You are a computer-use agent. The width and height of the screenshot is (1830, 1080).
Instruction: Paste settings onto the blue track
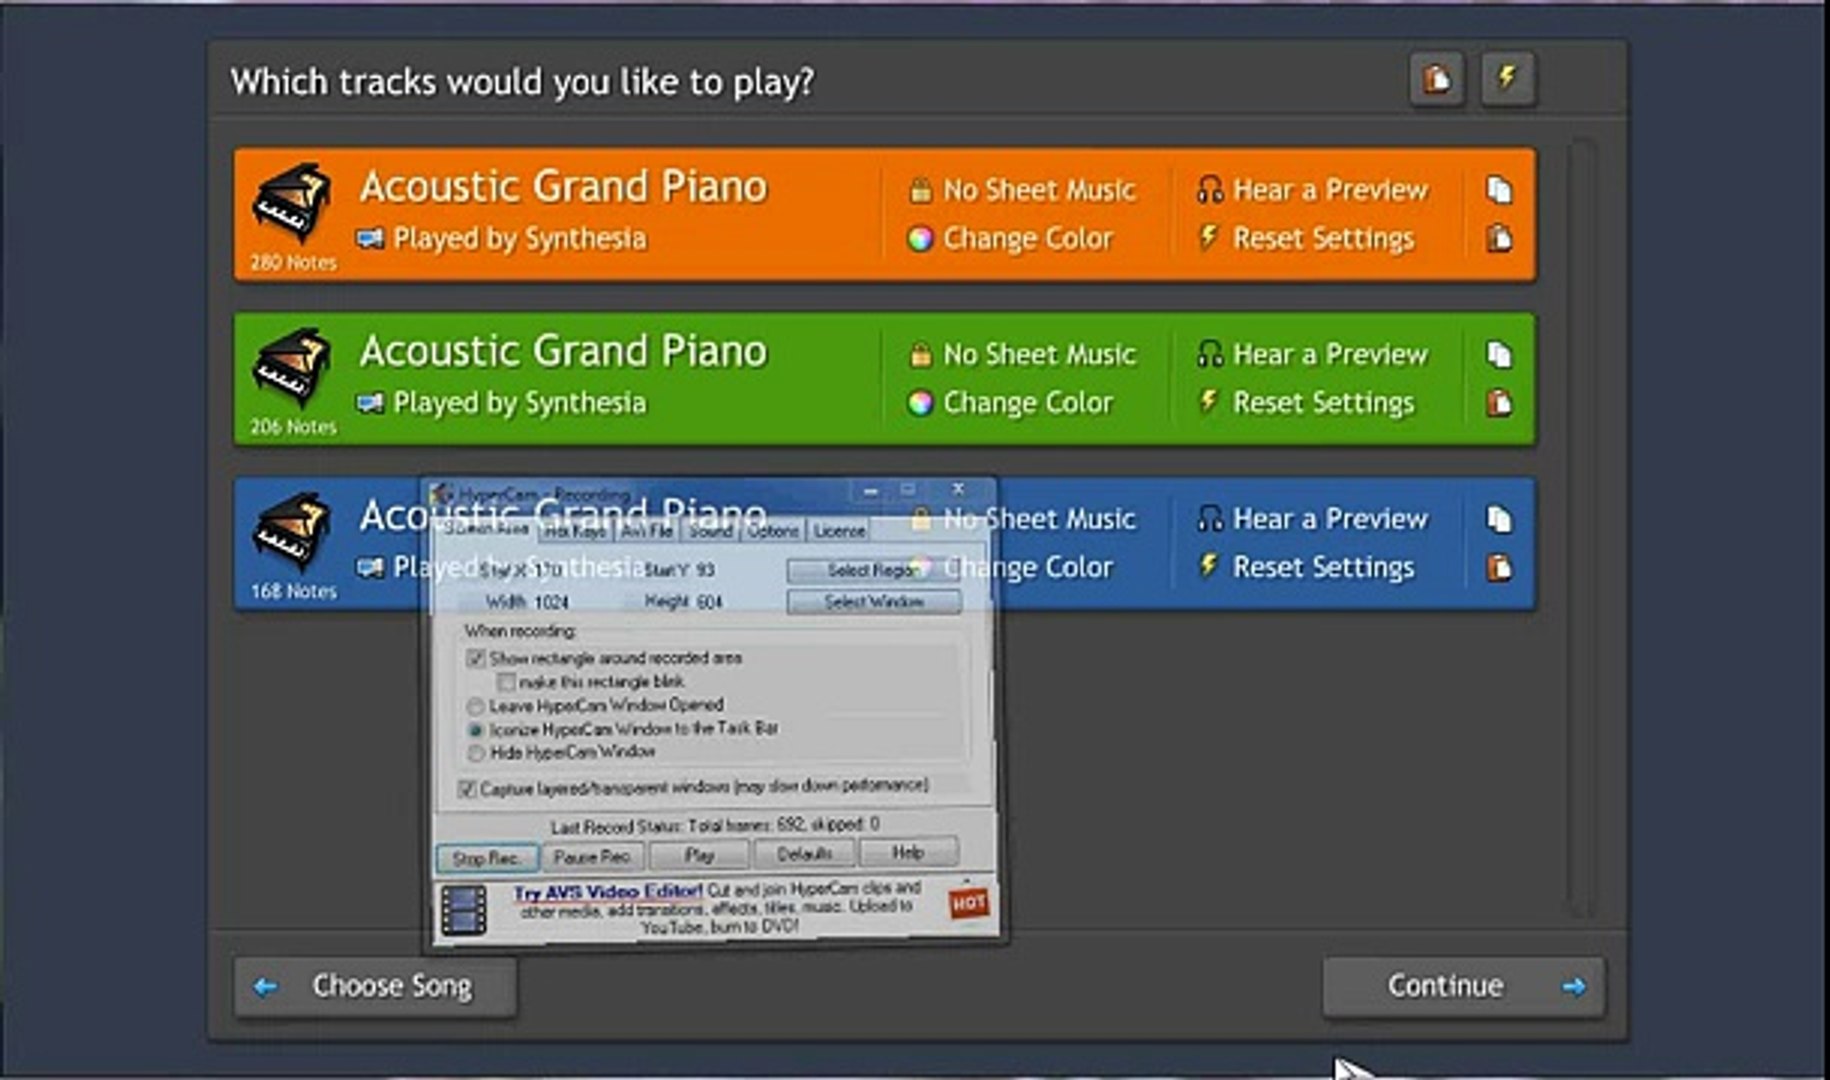(1498, 568)
